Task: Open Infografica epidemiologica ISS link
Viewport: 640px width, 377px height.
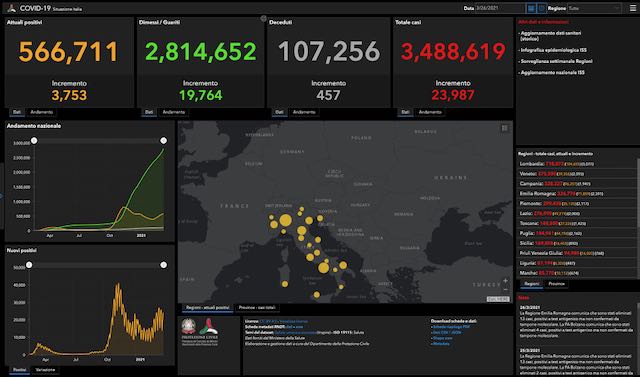Action: click(x=553, y=50)
